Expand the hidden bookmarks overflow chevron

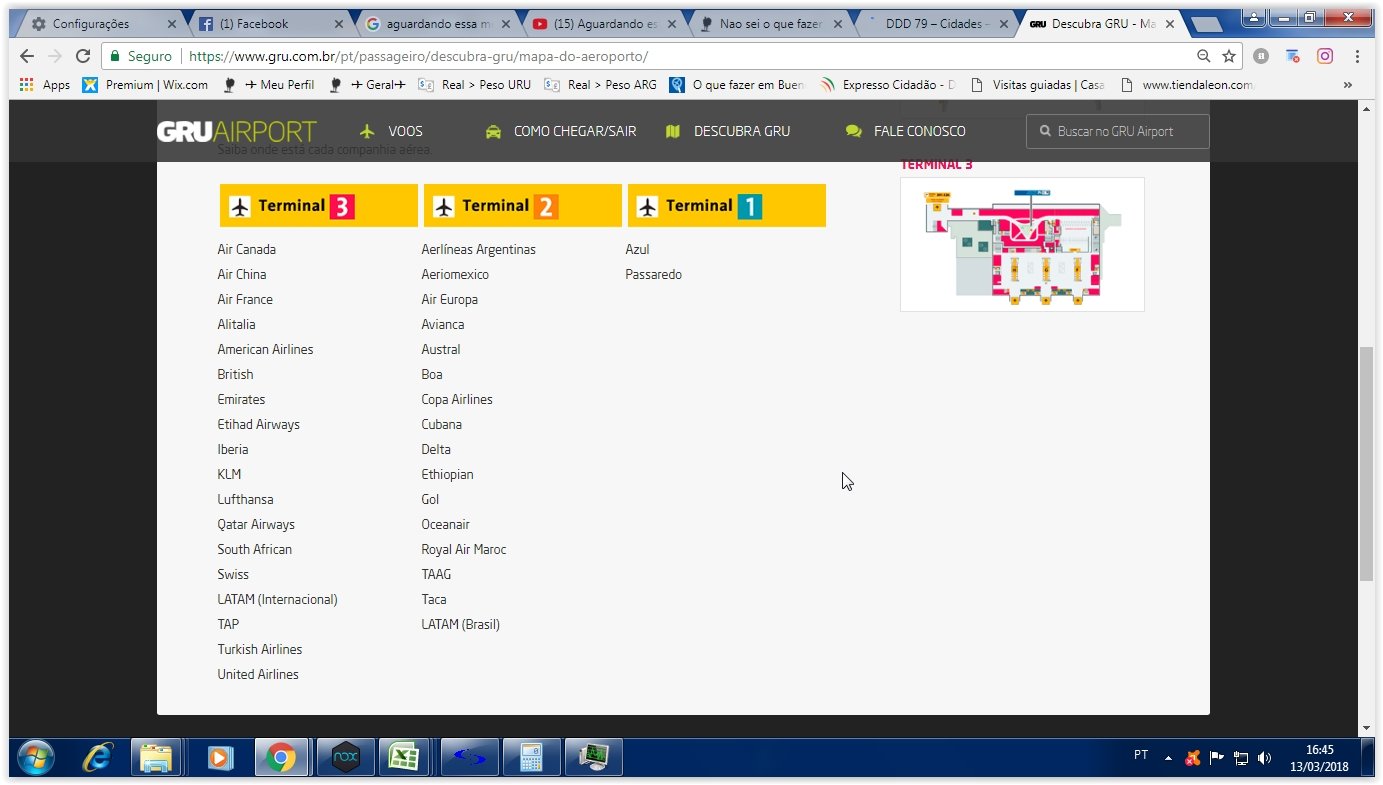coord(1347,85)
